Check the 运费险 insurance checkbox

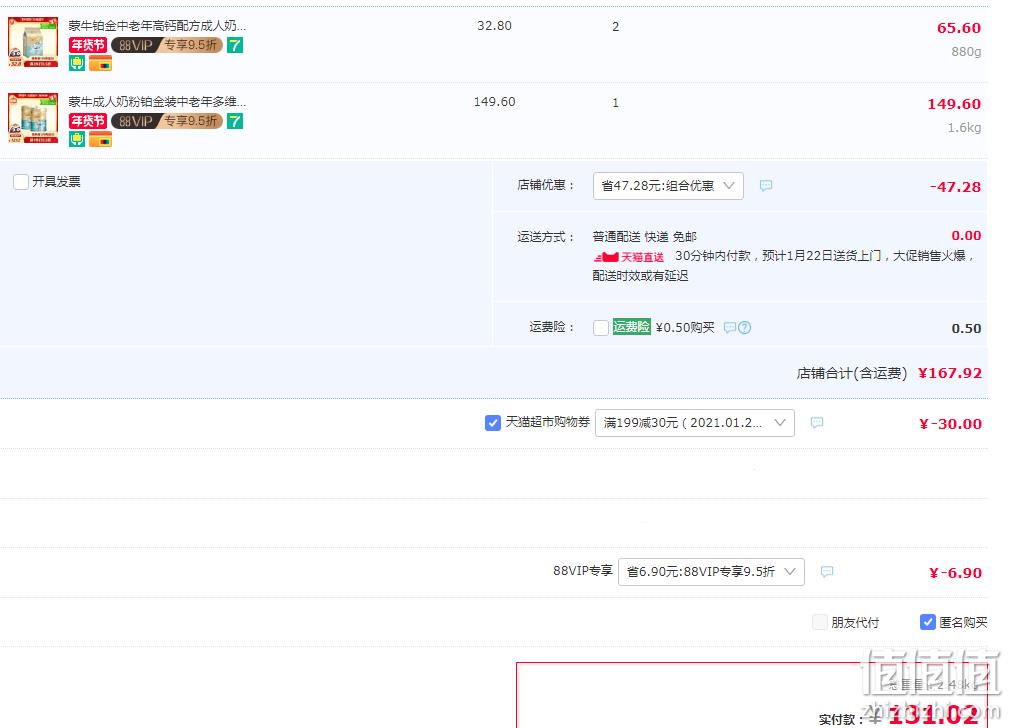[x=601, y=327]
